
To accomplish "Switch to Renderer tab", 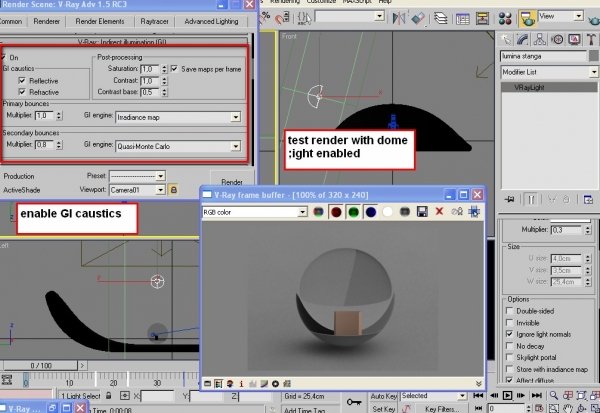I will pyautogui.click(x=46, y=21).
